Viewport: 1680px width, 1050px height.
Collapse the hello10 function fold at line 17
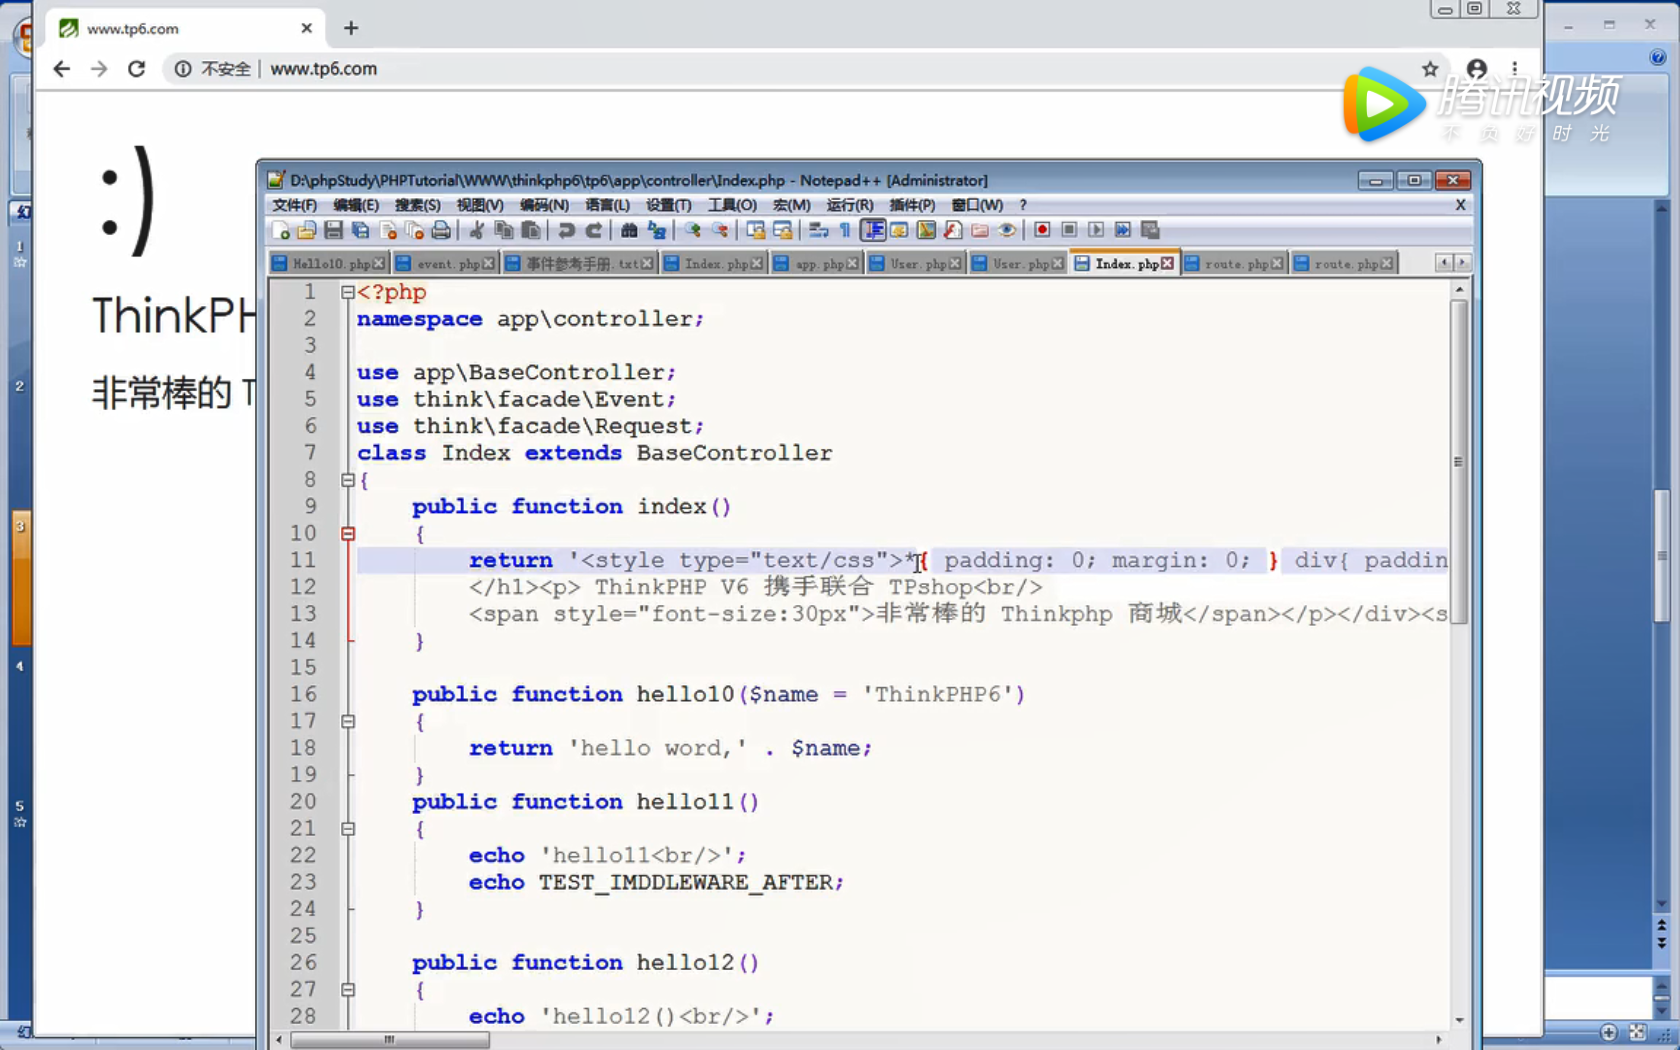point(348,721)
